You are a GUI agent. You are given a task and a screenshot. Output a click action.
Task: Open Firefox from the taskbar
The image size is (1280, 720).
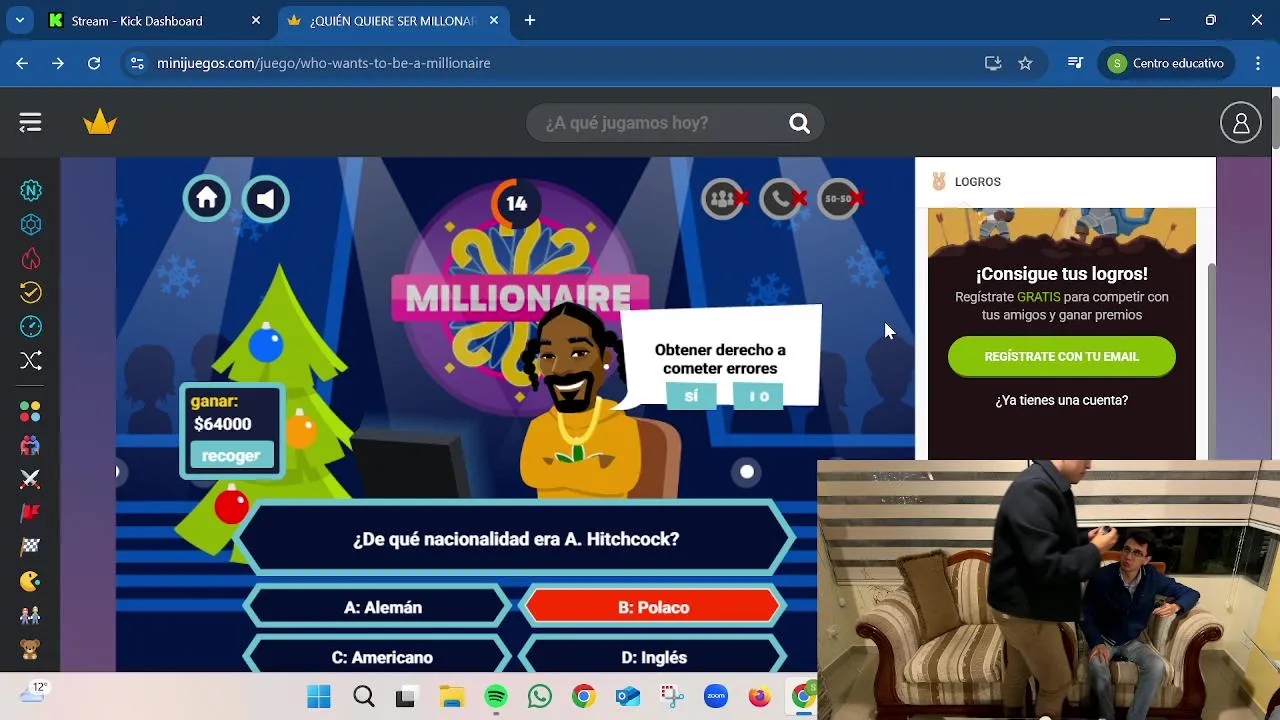point(760,697)
